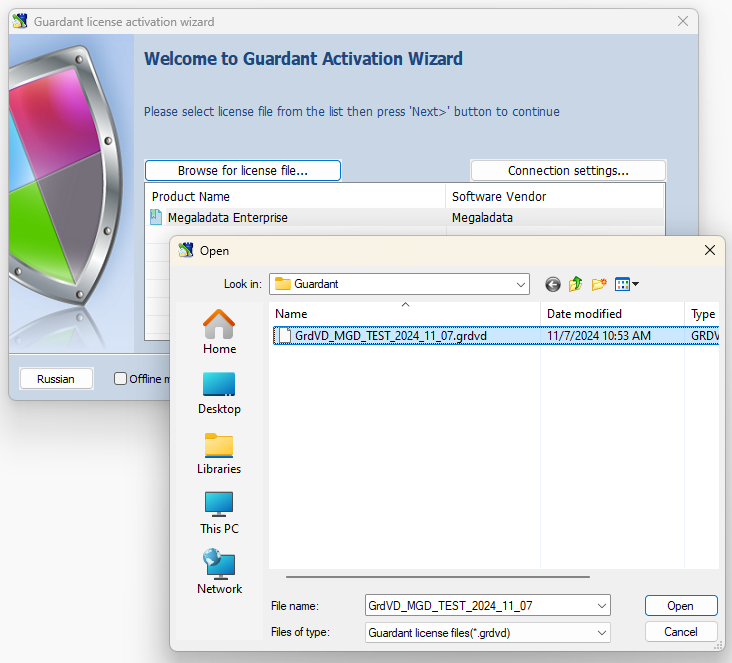Expand the Files of type dropdown
This screenshot has width=732, height=663.
[602, 633]
